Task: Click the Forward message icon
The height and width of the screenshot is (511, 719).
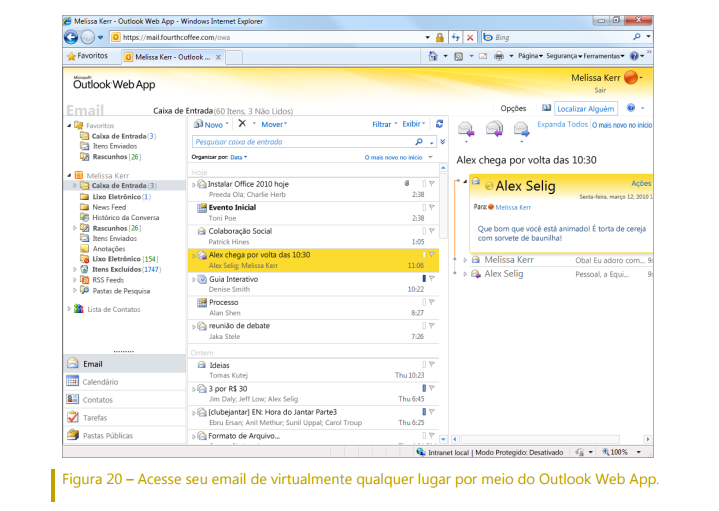Action: (521, 128)
